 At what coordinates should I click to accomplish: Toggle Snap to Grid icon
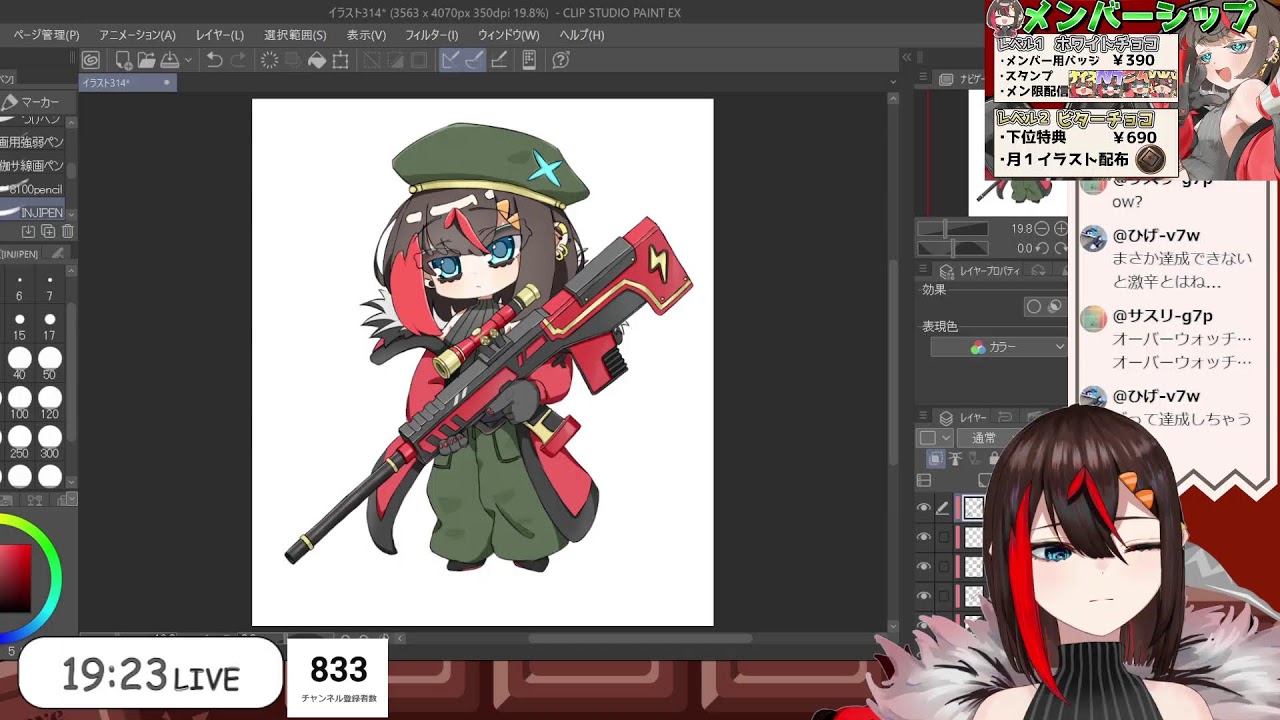tap(498, 60)
